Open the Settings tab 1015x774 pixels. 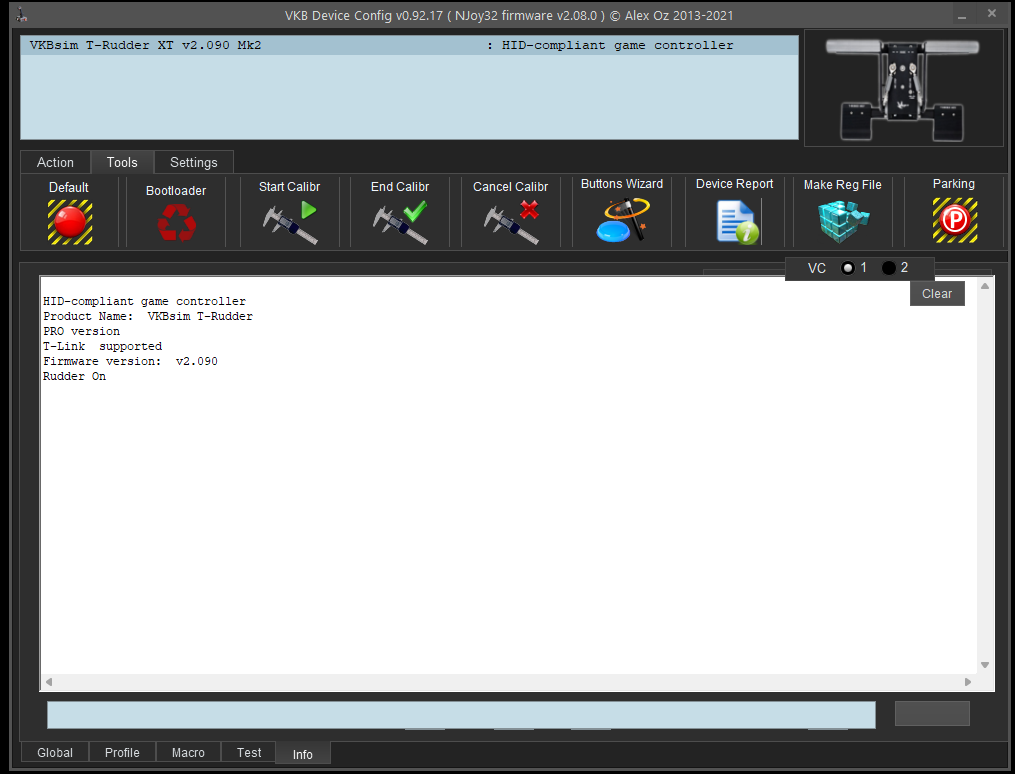[194, 162]
